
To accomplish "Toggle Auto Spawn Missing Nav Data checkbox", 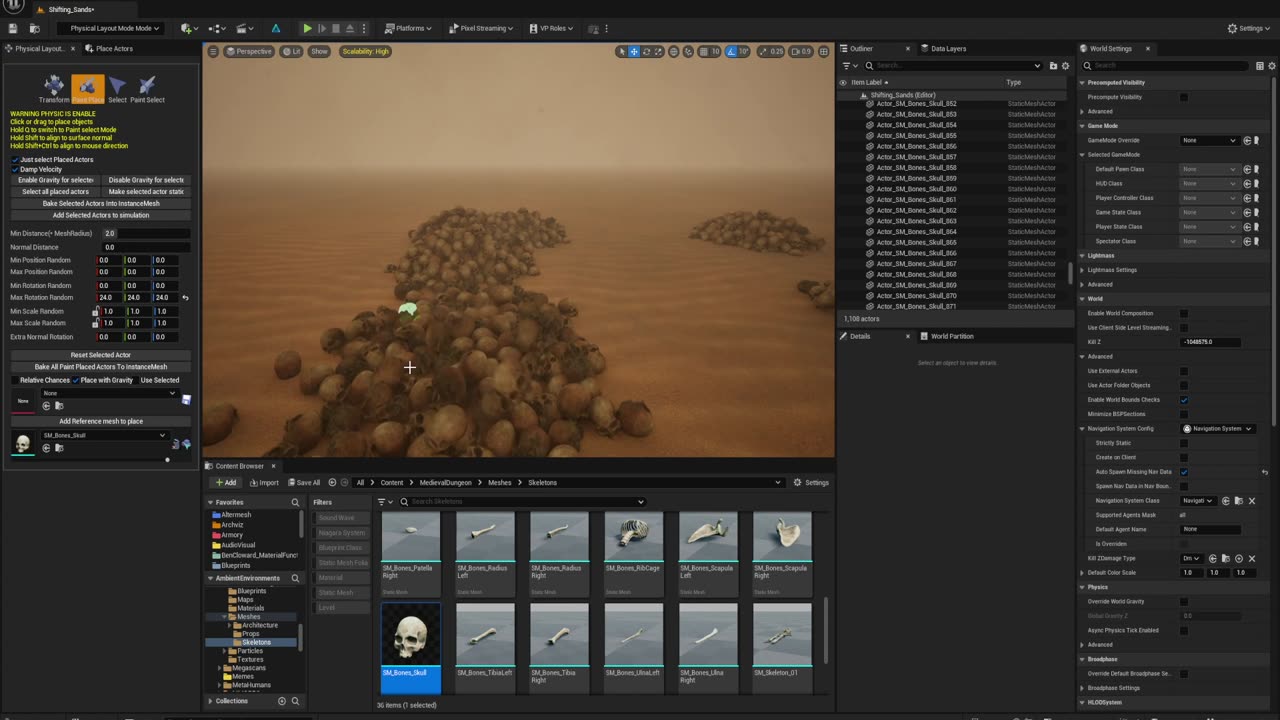I will (1184, 472).
